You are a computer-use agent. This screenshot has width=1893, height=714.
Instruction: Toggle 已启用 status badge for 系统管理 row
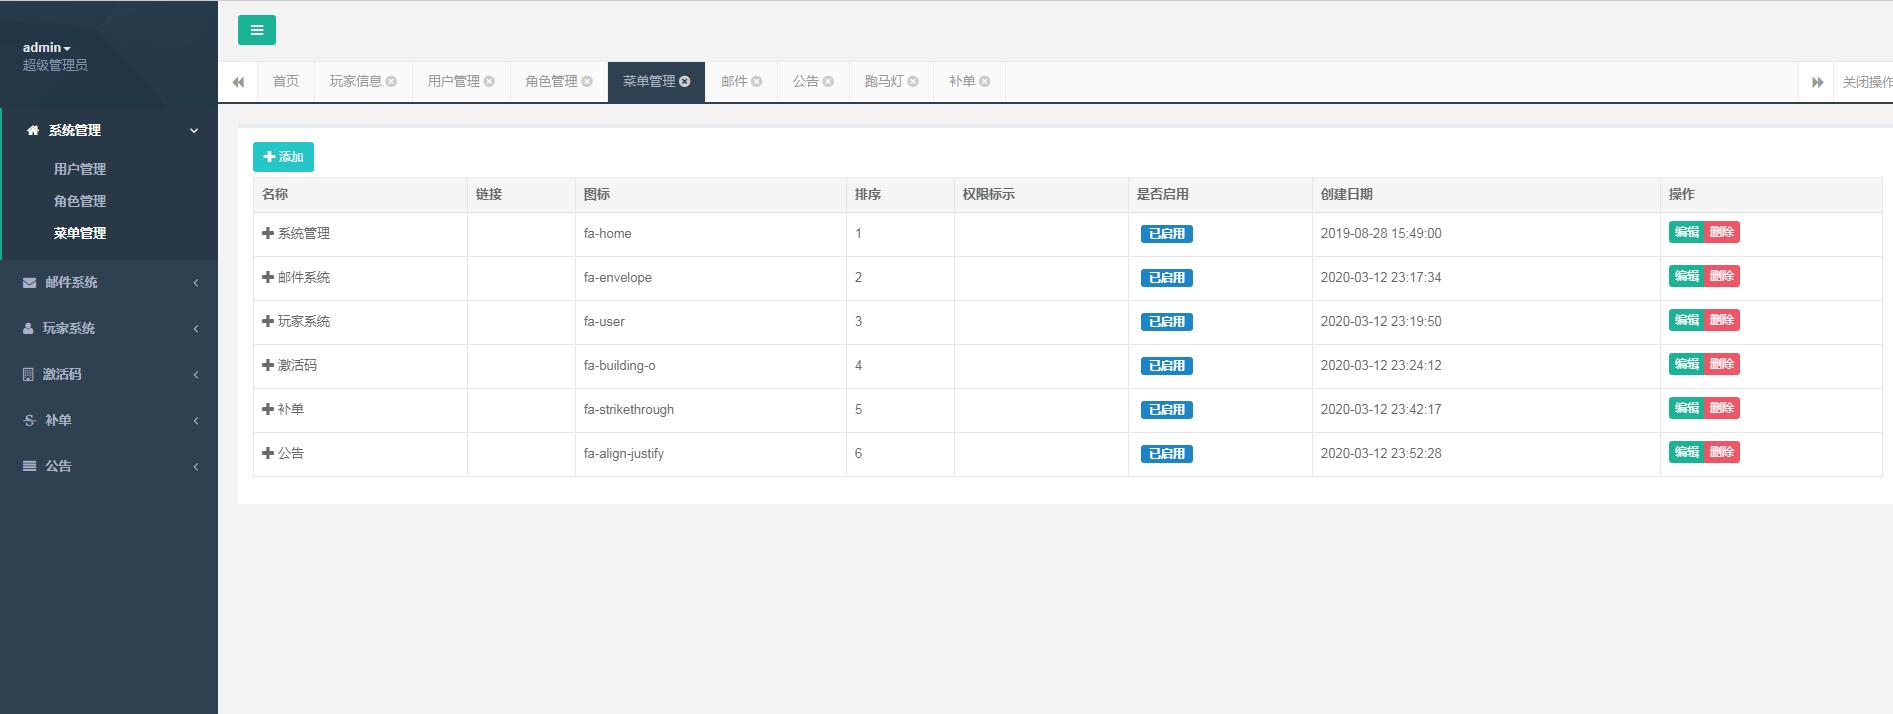(1166, 234)
